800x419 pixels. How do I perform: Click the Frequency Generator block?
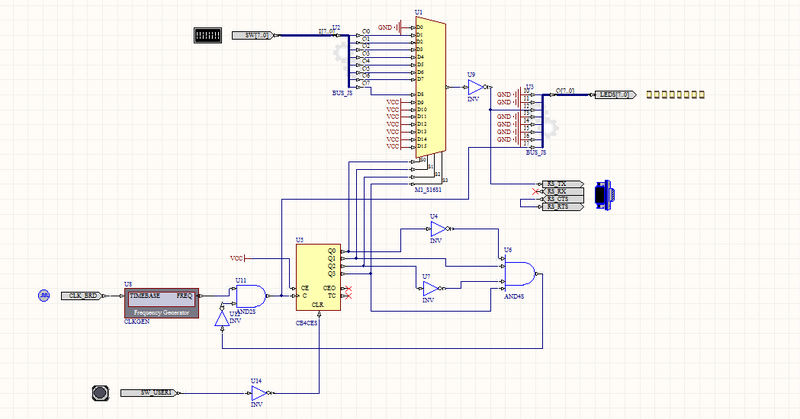pos(162,301)
